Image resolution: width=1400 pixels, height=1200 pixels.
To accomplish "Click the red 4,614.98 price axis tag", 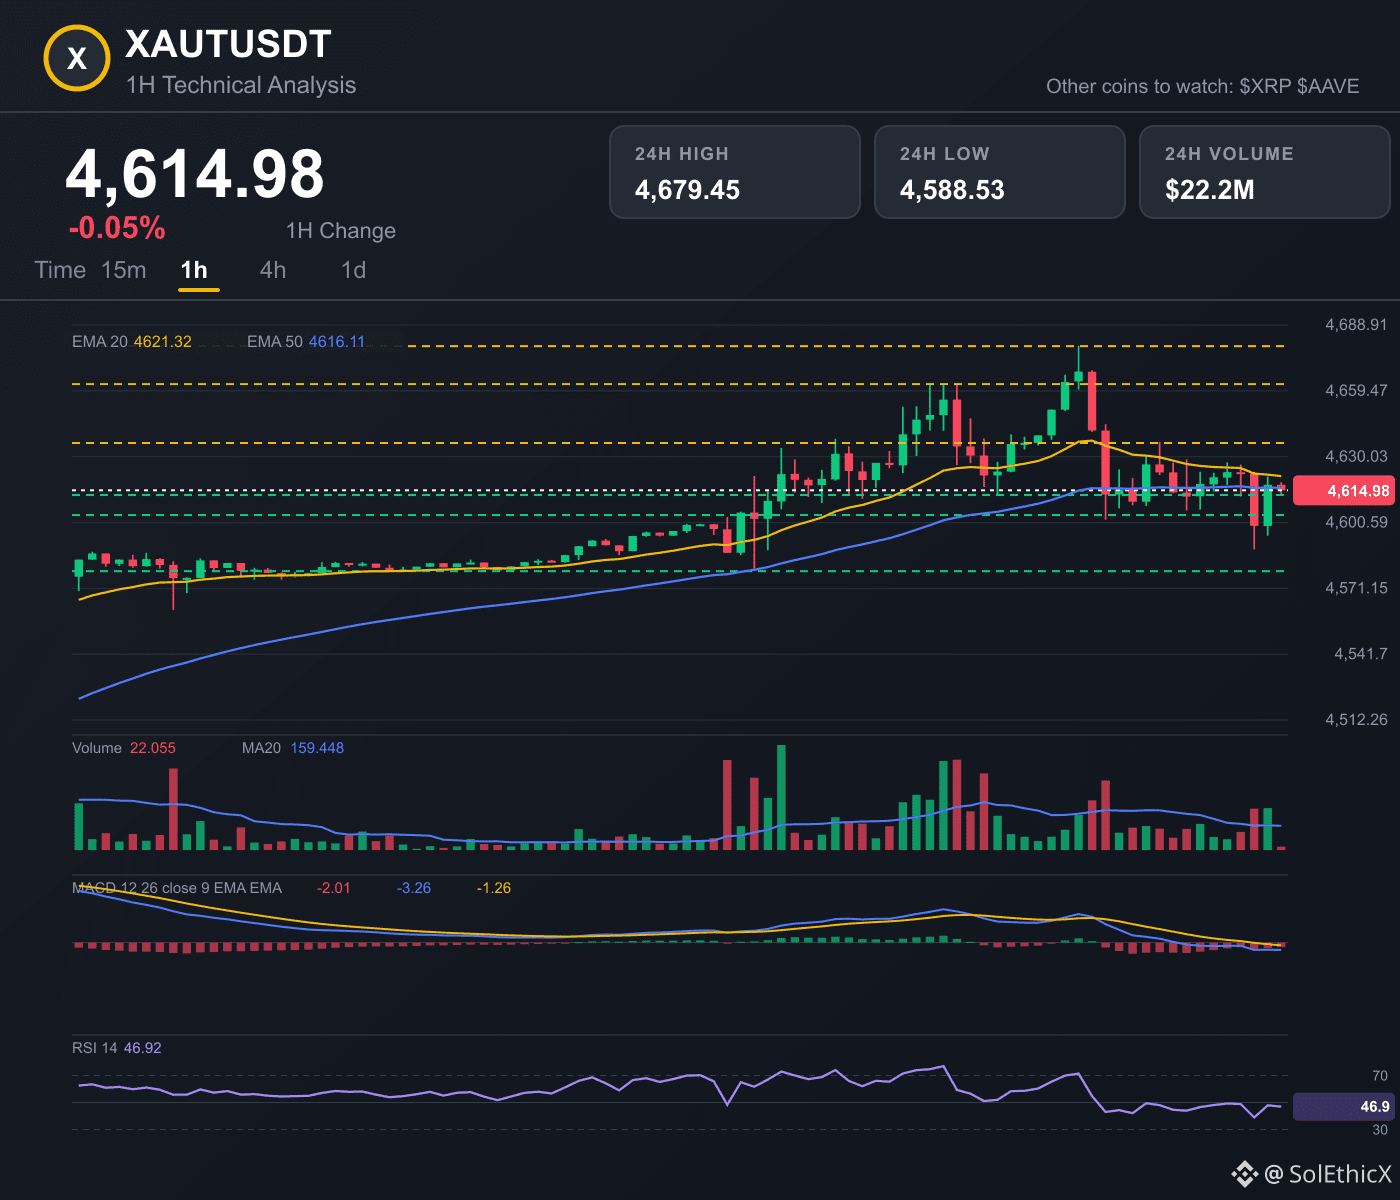I will click(x=1343, y=490).
